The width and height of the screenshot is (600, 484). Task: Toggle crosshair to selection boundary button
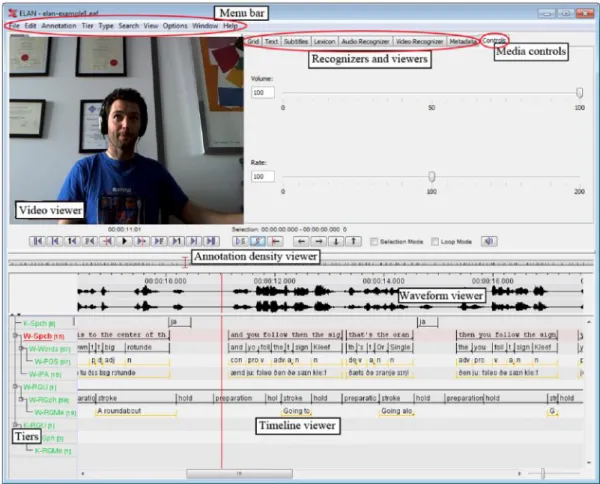click(276, 241)
